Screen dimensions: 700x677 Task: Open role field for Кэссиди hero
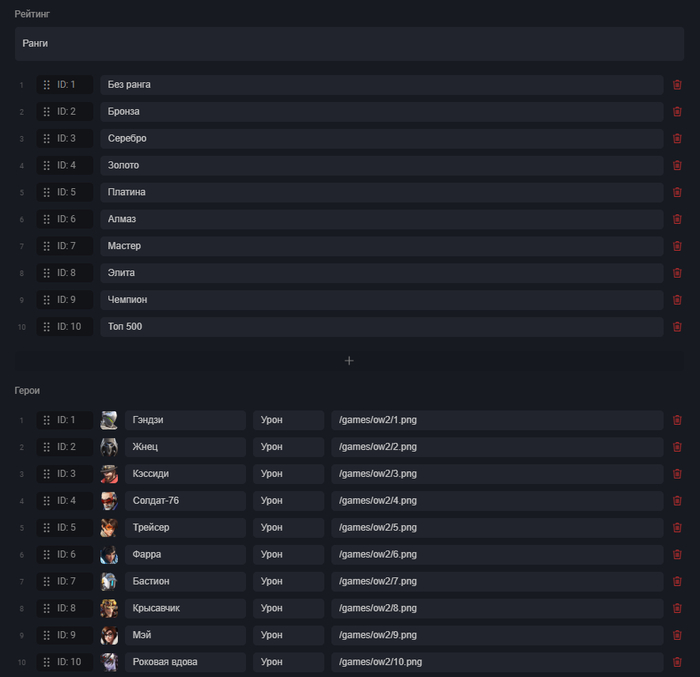coord(288,474)
